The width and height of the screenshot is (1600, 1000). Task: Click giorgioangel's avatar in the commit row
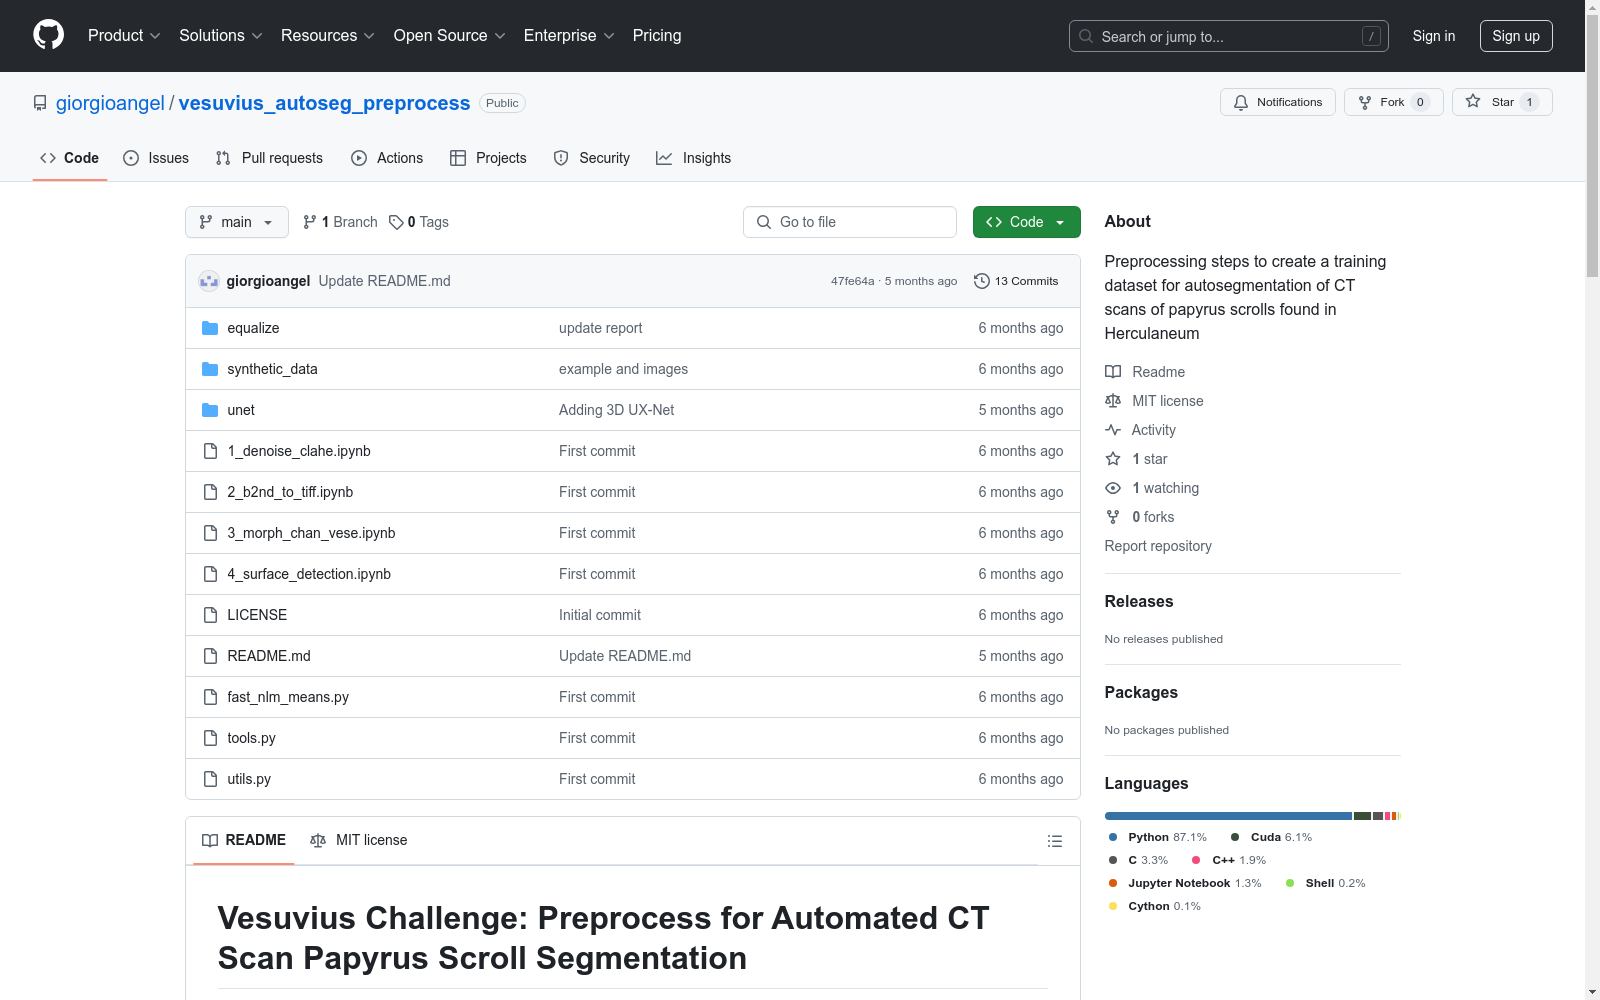(x=209, y=281)
